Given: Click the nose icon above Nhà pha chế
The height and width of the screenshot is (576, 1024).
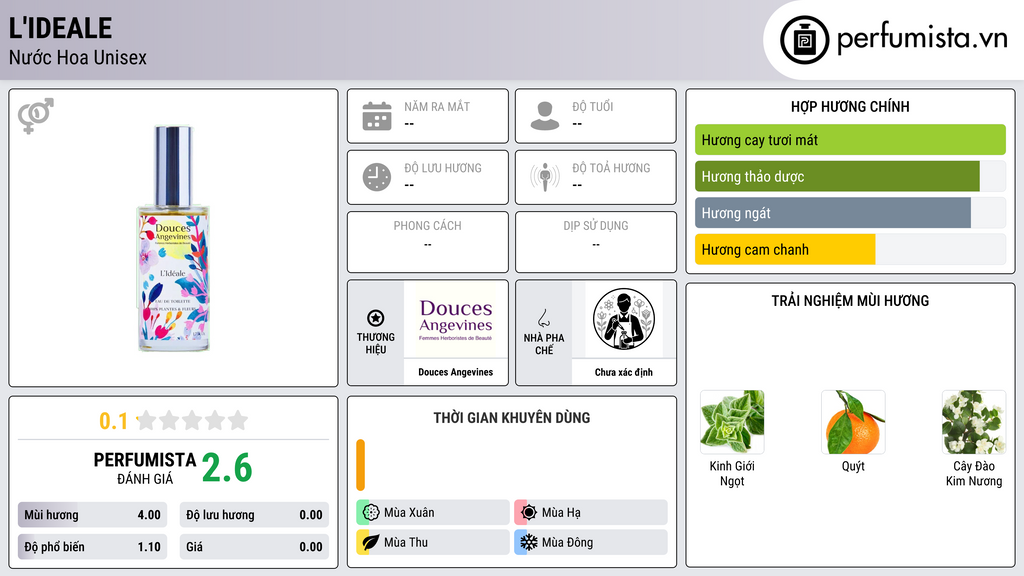Looking at the screenshot, I should (x=543, y=318).
